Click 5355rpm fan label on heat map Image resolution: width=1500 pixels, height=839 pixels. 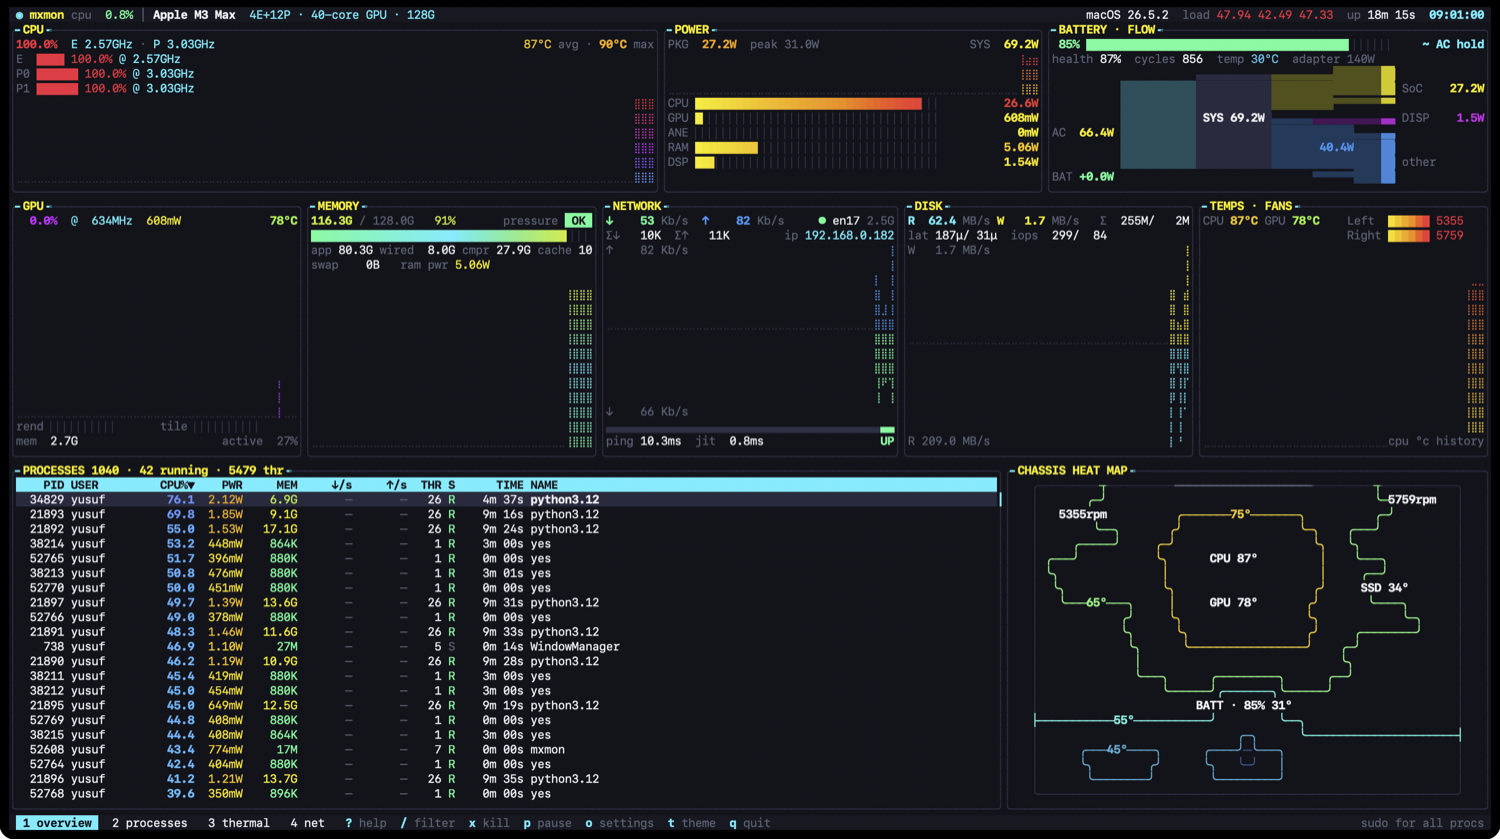[x=1083, y=514]
